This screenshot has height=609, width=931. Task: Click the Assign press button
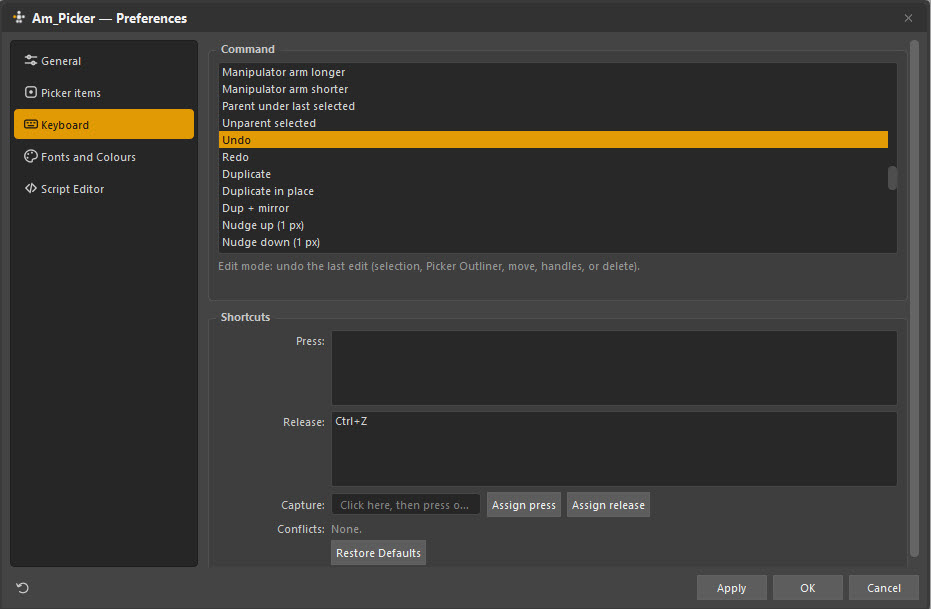click(524, 505)
